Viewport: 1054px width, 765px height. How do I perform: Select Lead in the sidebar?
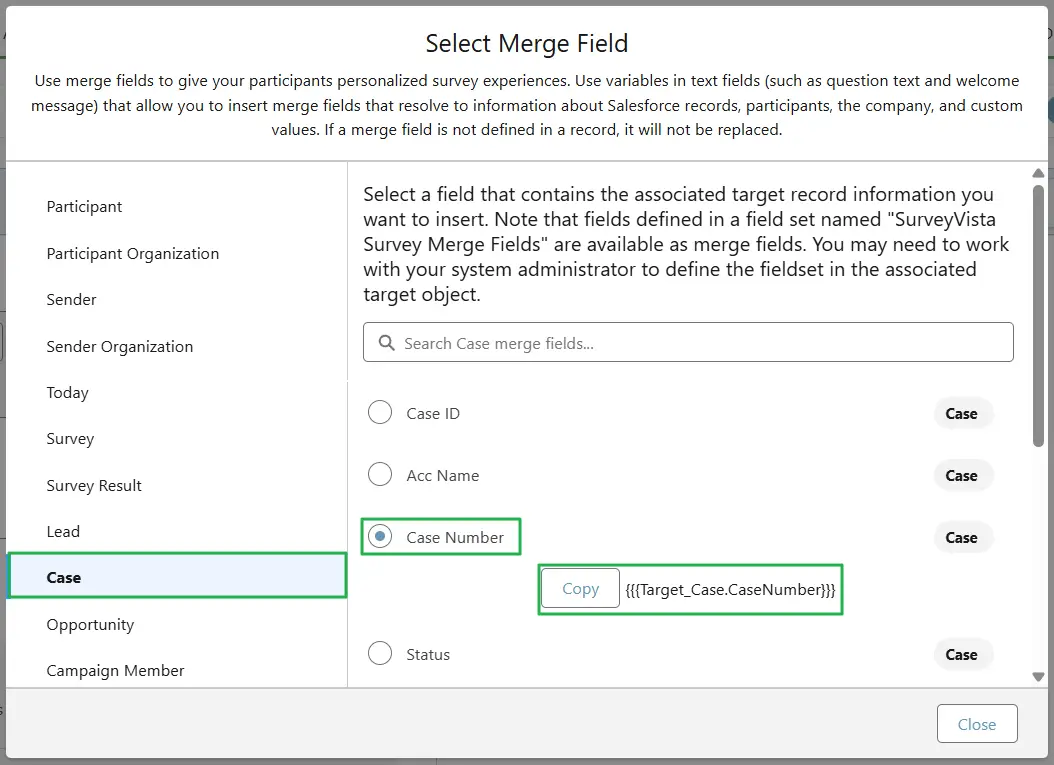(x=63, y=531)
